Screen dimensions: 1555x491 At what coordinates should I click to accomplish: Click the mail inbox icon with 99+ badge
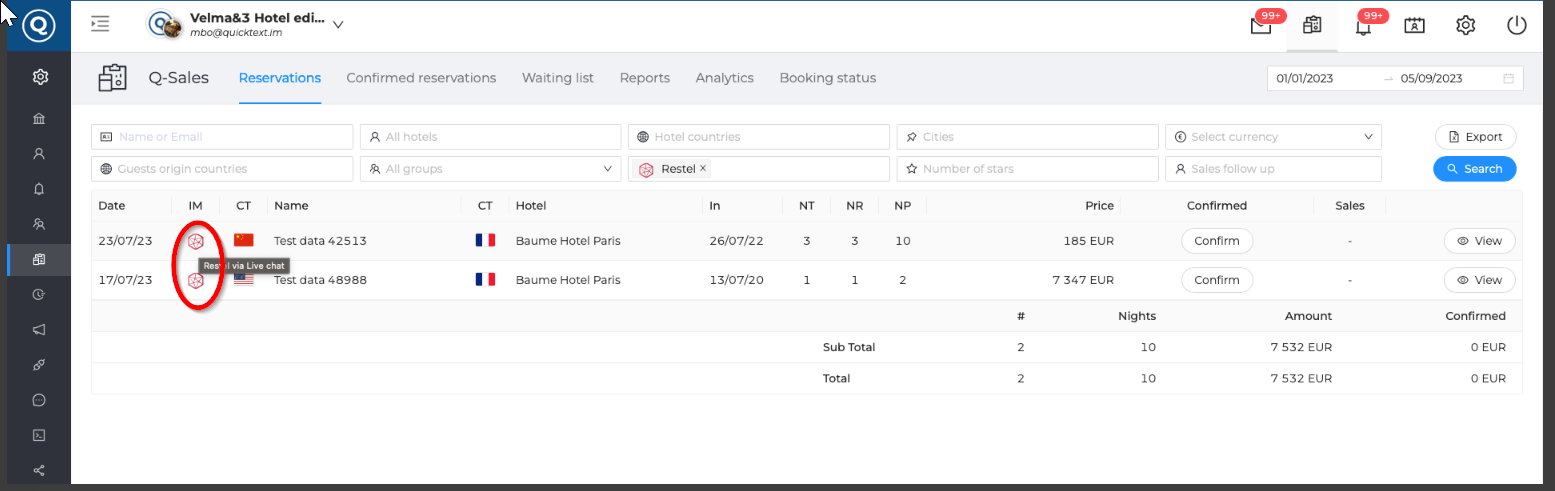(1261, 26)
